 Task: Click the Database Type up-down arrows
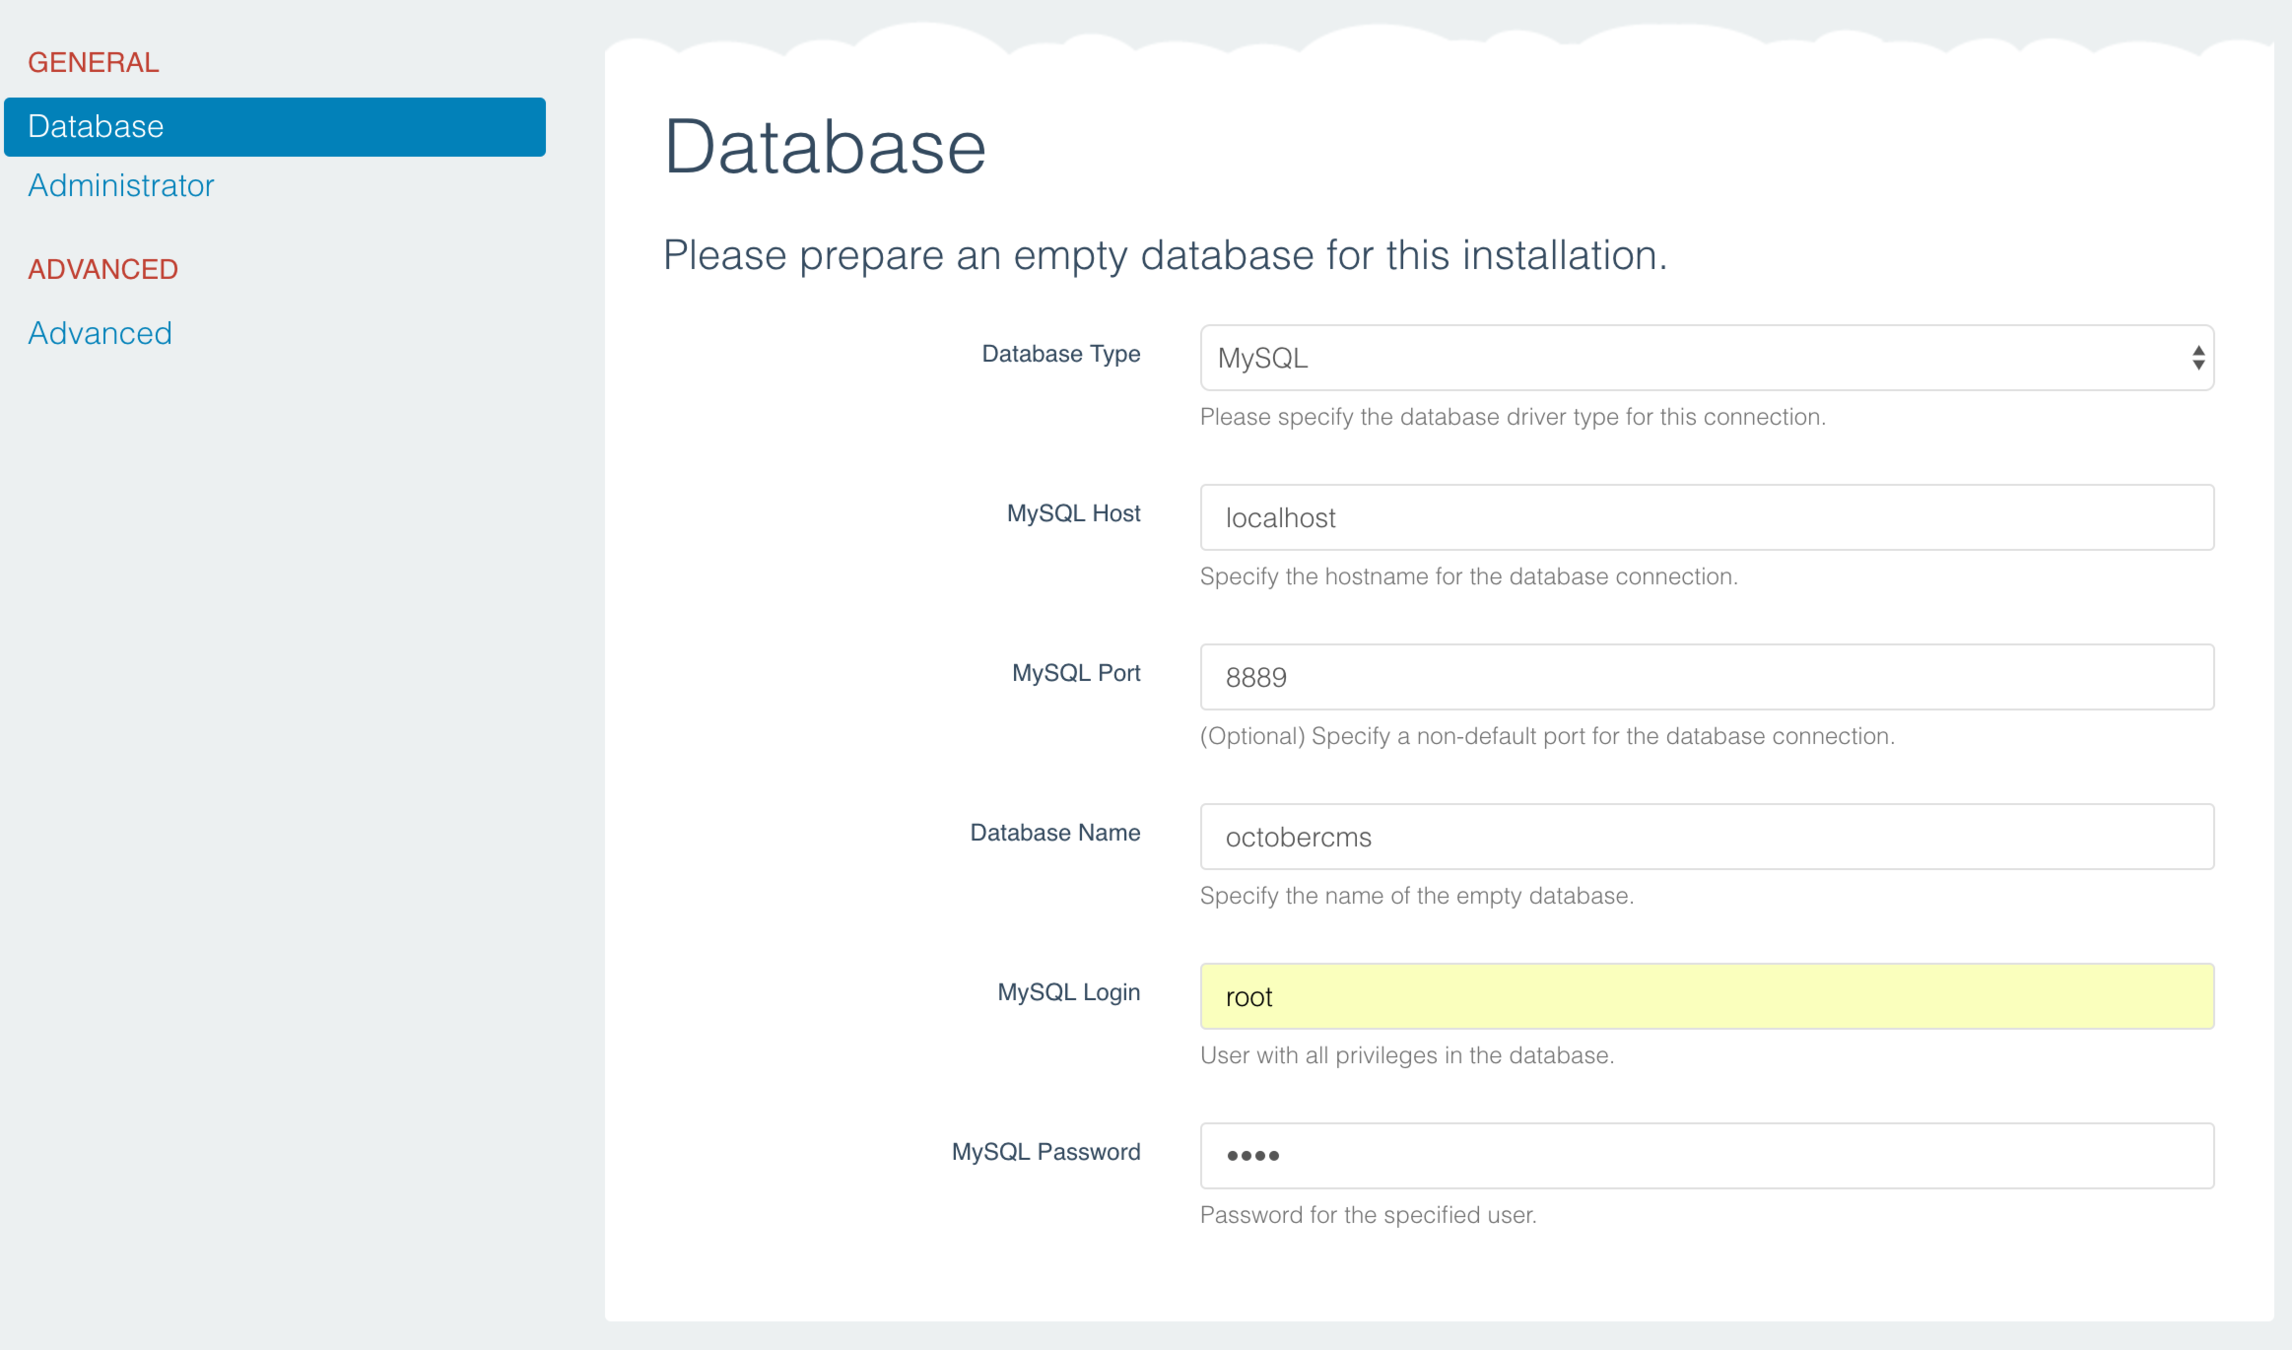point(2197,358)
